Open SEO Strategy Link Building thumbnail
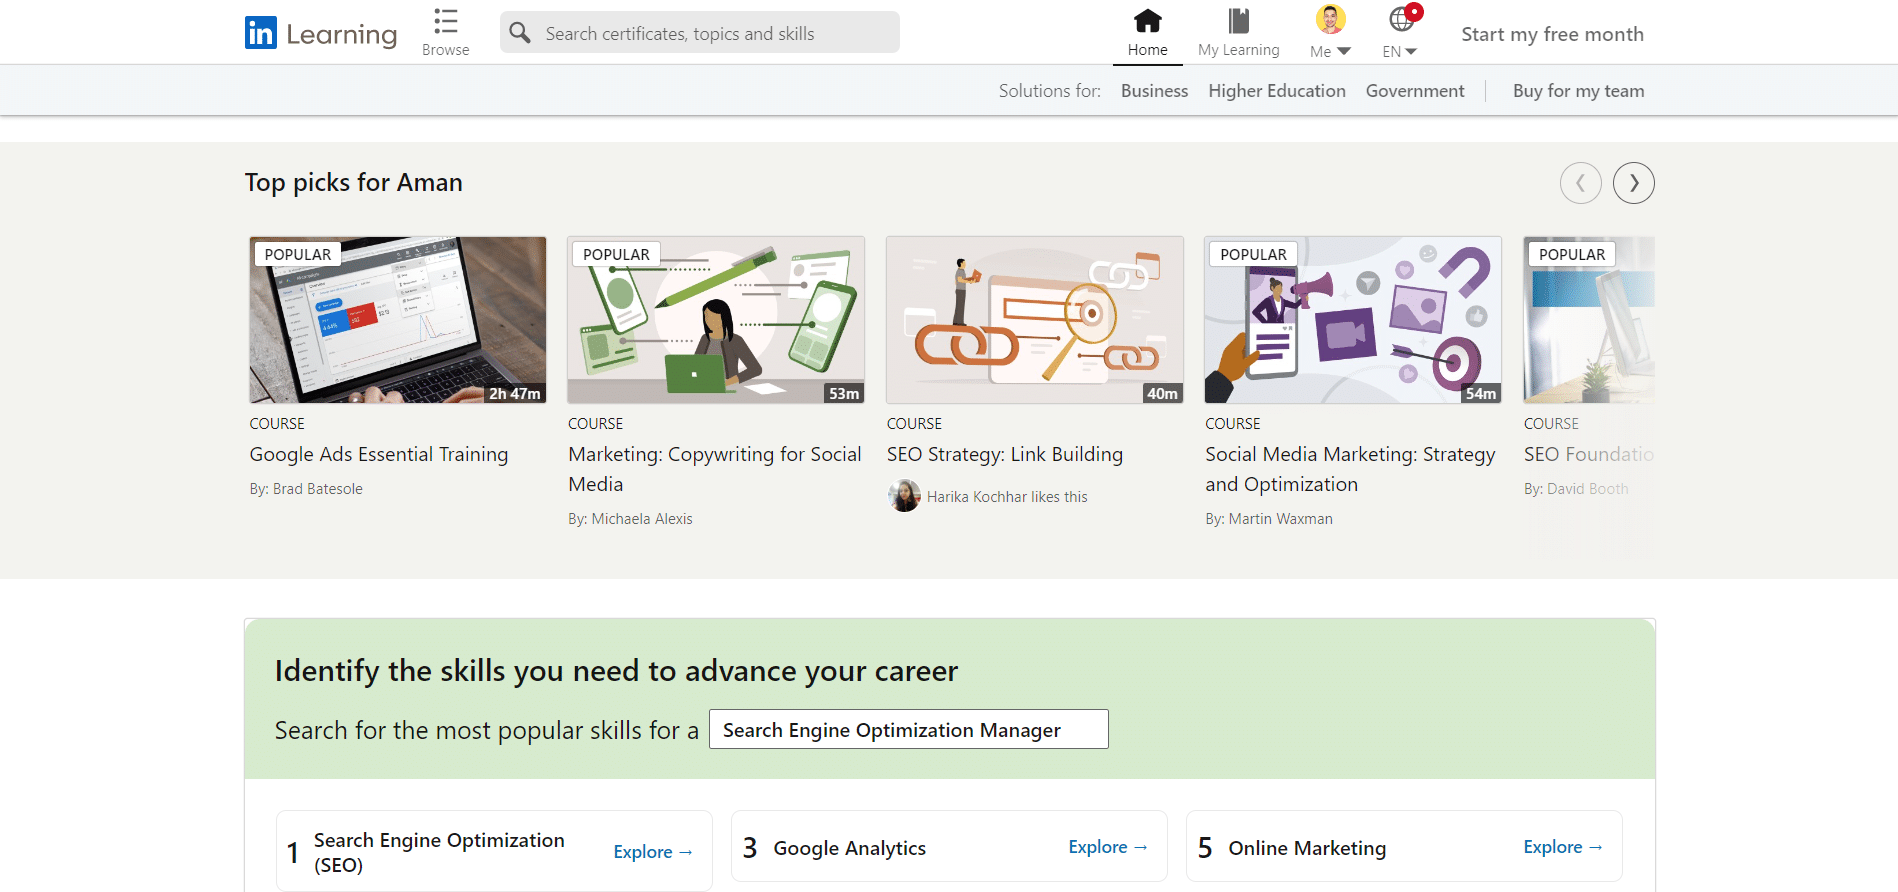Image resolution: width=1898 pixels, height=892 pixels. [1035, 320]
